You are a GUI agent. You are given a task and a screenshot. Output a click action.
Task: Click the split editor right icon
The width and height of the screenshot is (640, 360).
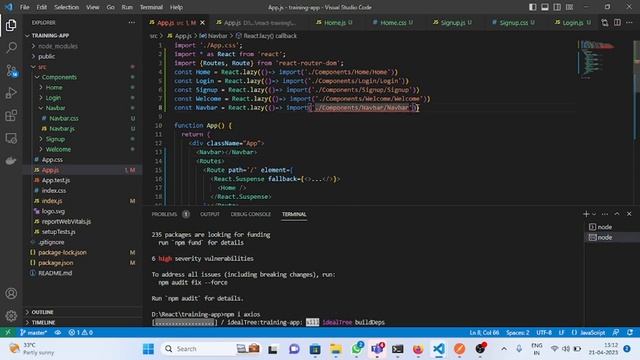(x=617, y=22)
